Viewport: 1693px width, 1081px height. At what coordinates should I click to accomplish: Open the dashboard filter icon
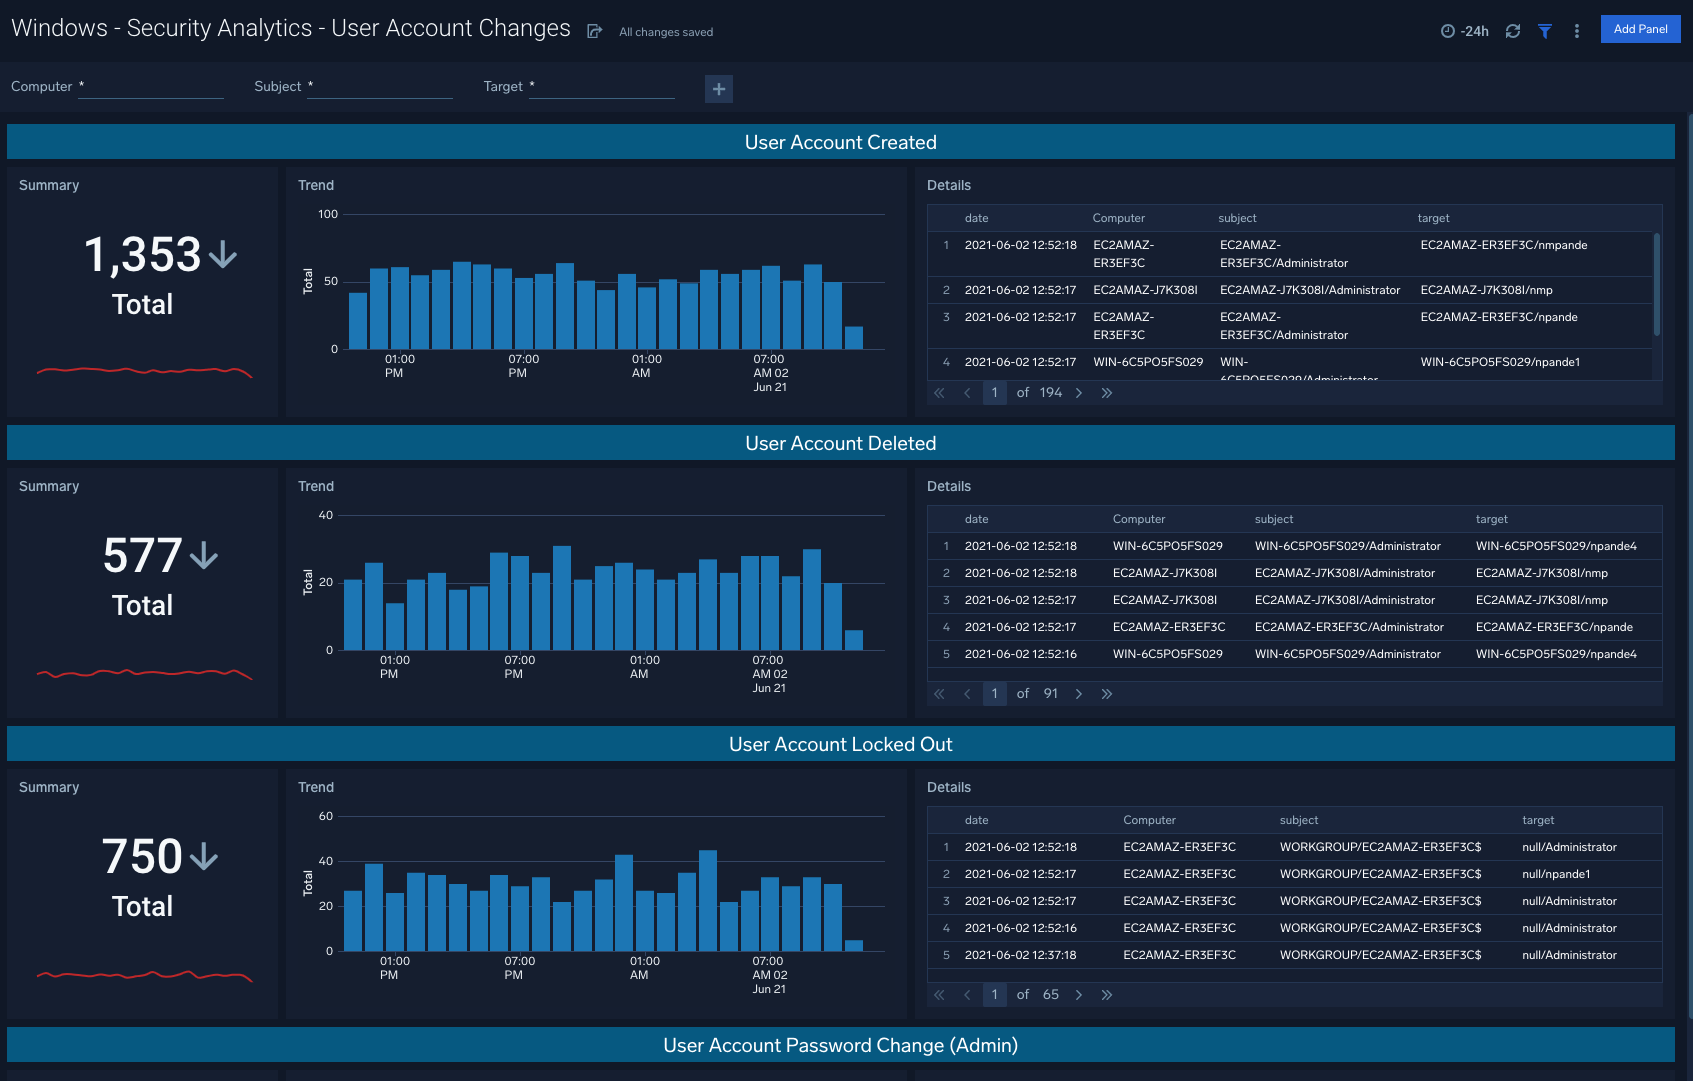tap(1545, 31)
